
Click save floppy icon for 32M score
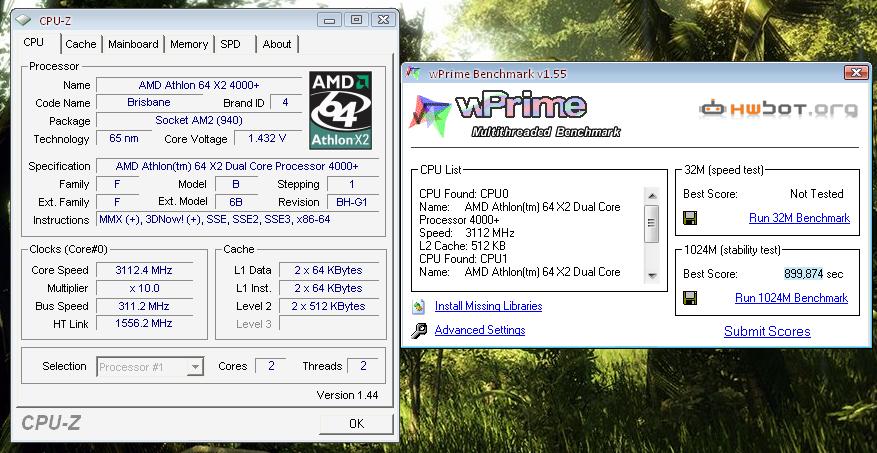(690, 218)
